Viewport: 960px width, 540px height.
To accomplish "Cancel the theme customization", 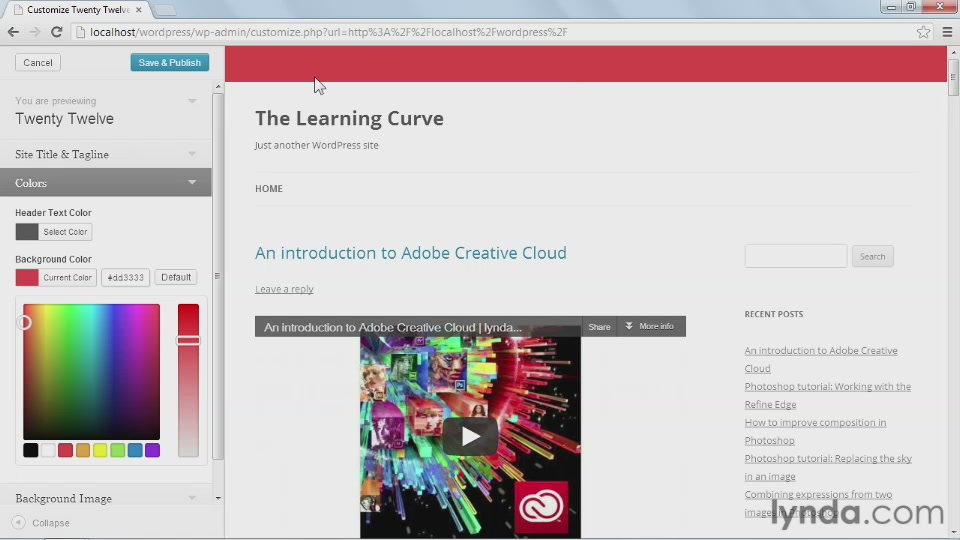I will [x=38, y=62].
